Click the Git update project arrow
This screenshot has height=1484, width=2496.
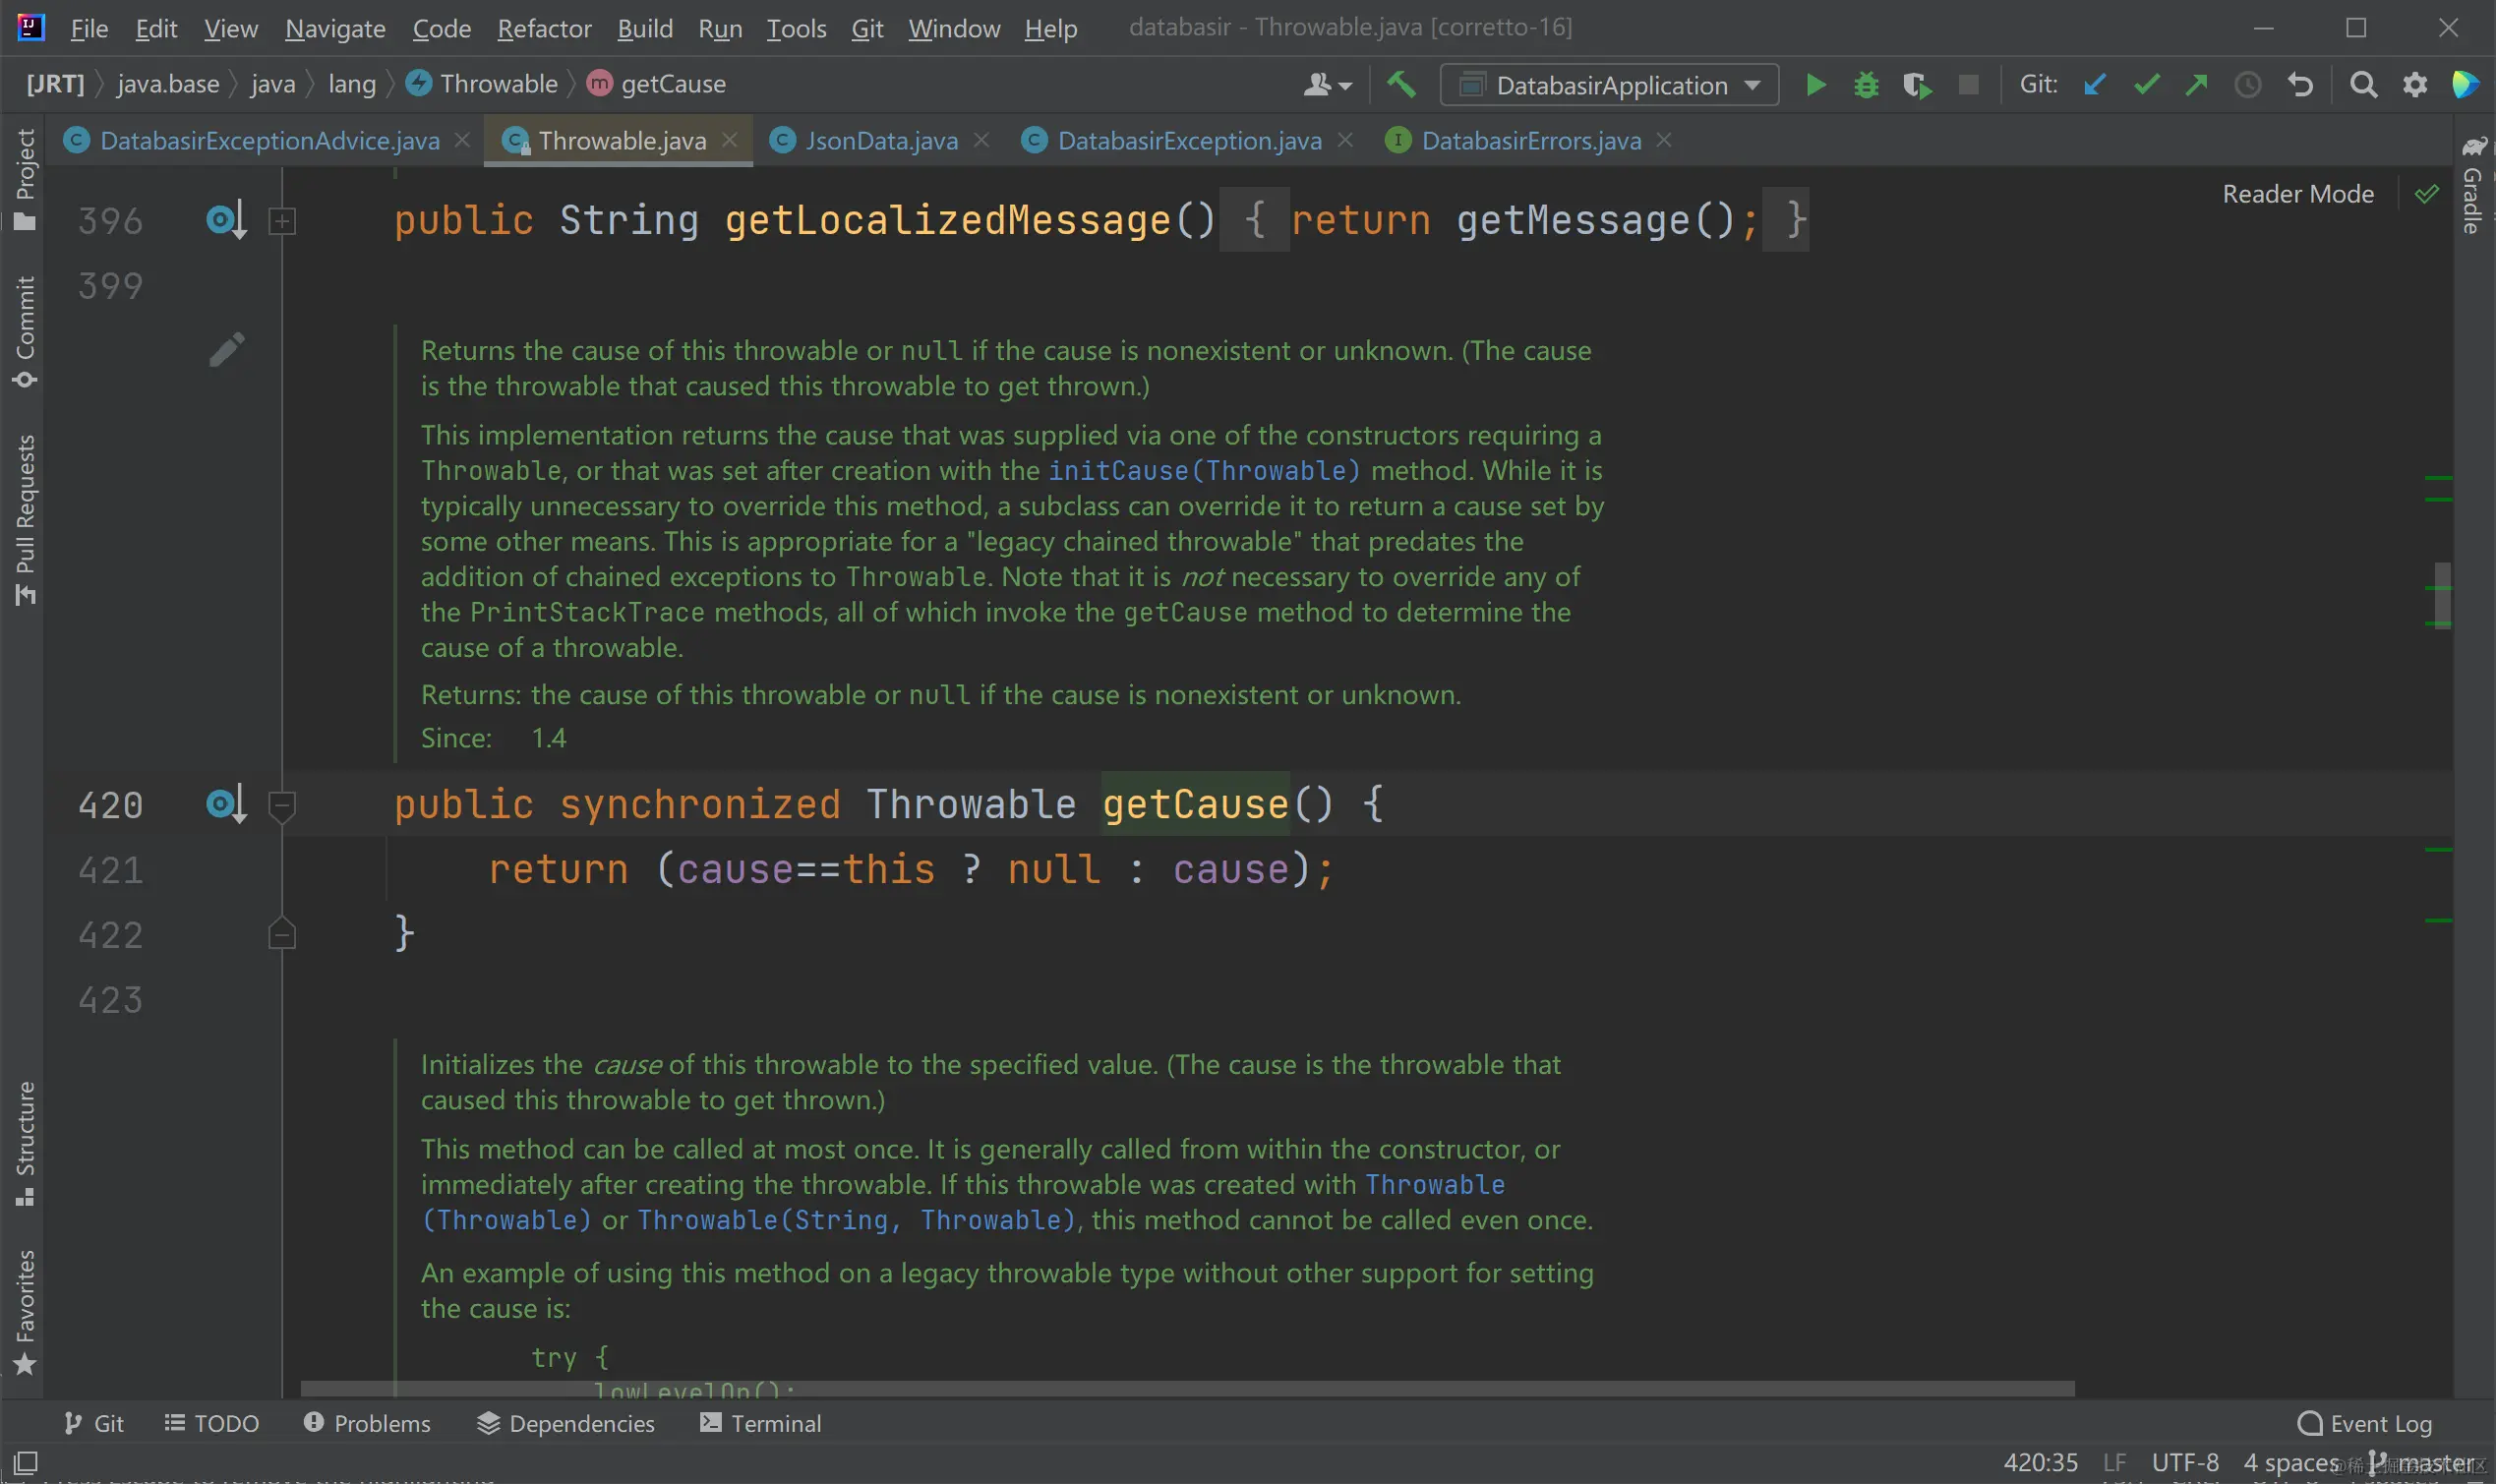tap(2094, 85)
